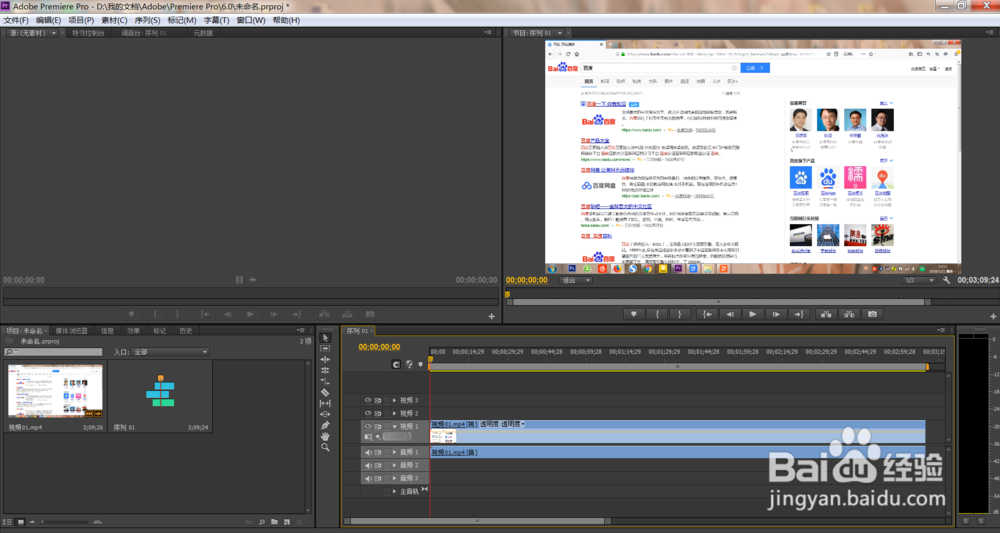Click project panel thumbnail zoom slider
This screenshot has height=533, width=1000.
[67, 522]
